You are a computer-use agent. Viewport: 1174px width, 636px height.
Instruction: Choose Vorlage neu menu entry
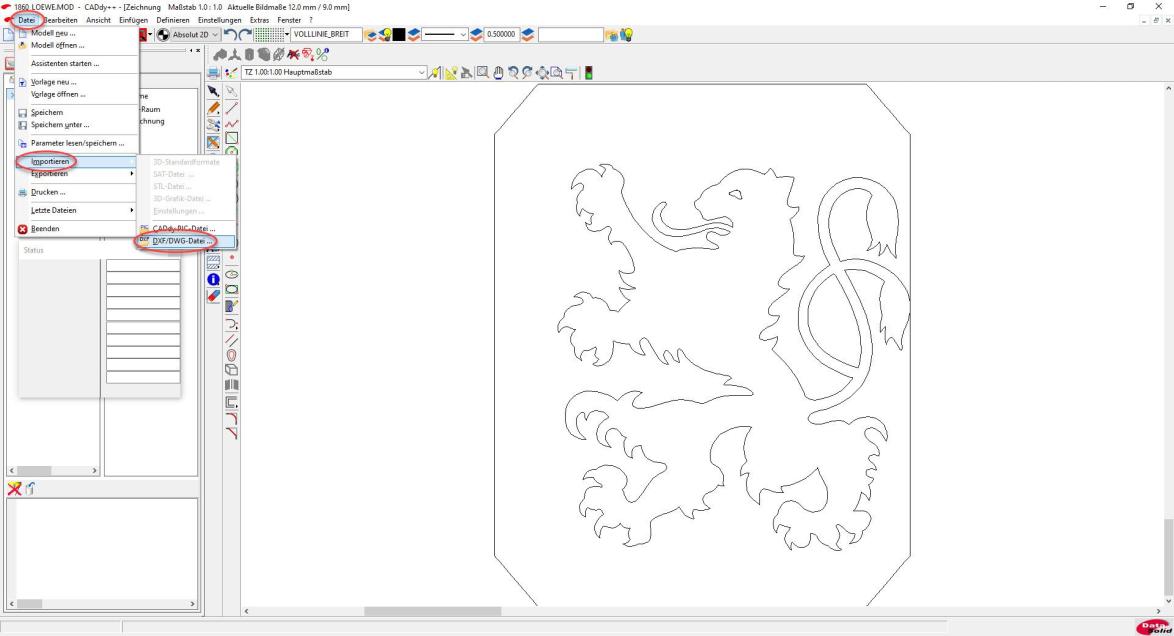[x=77, y=82]
